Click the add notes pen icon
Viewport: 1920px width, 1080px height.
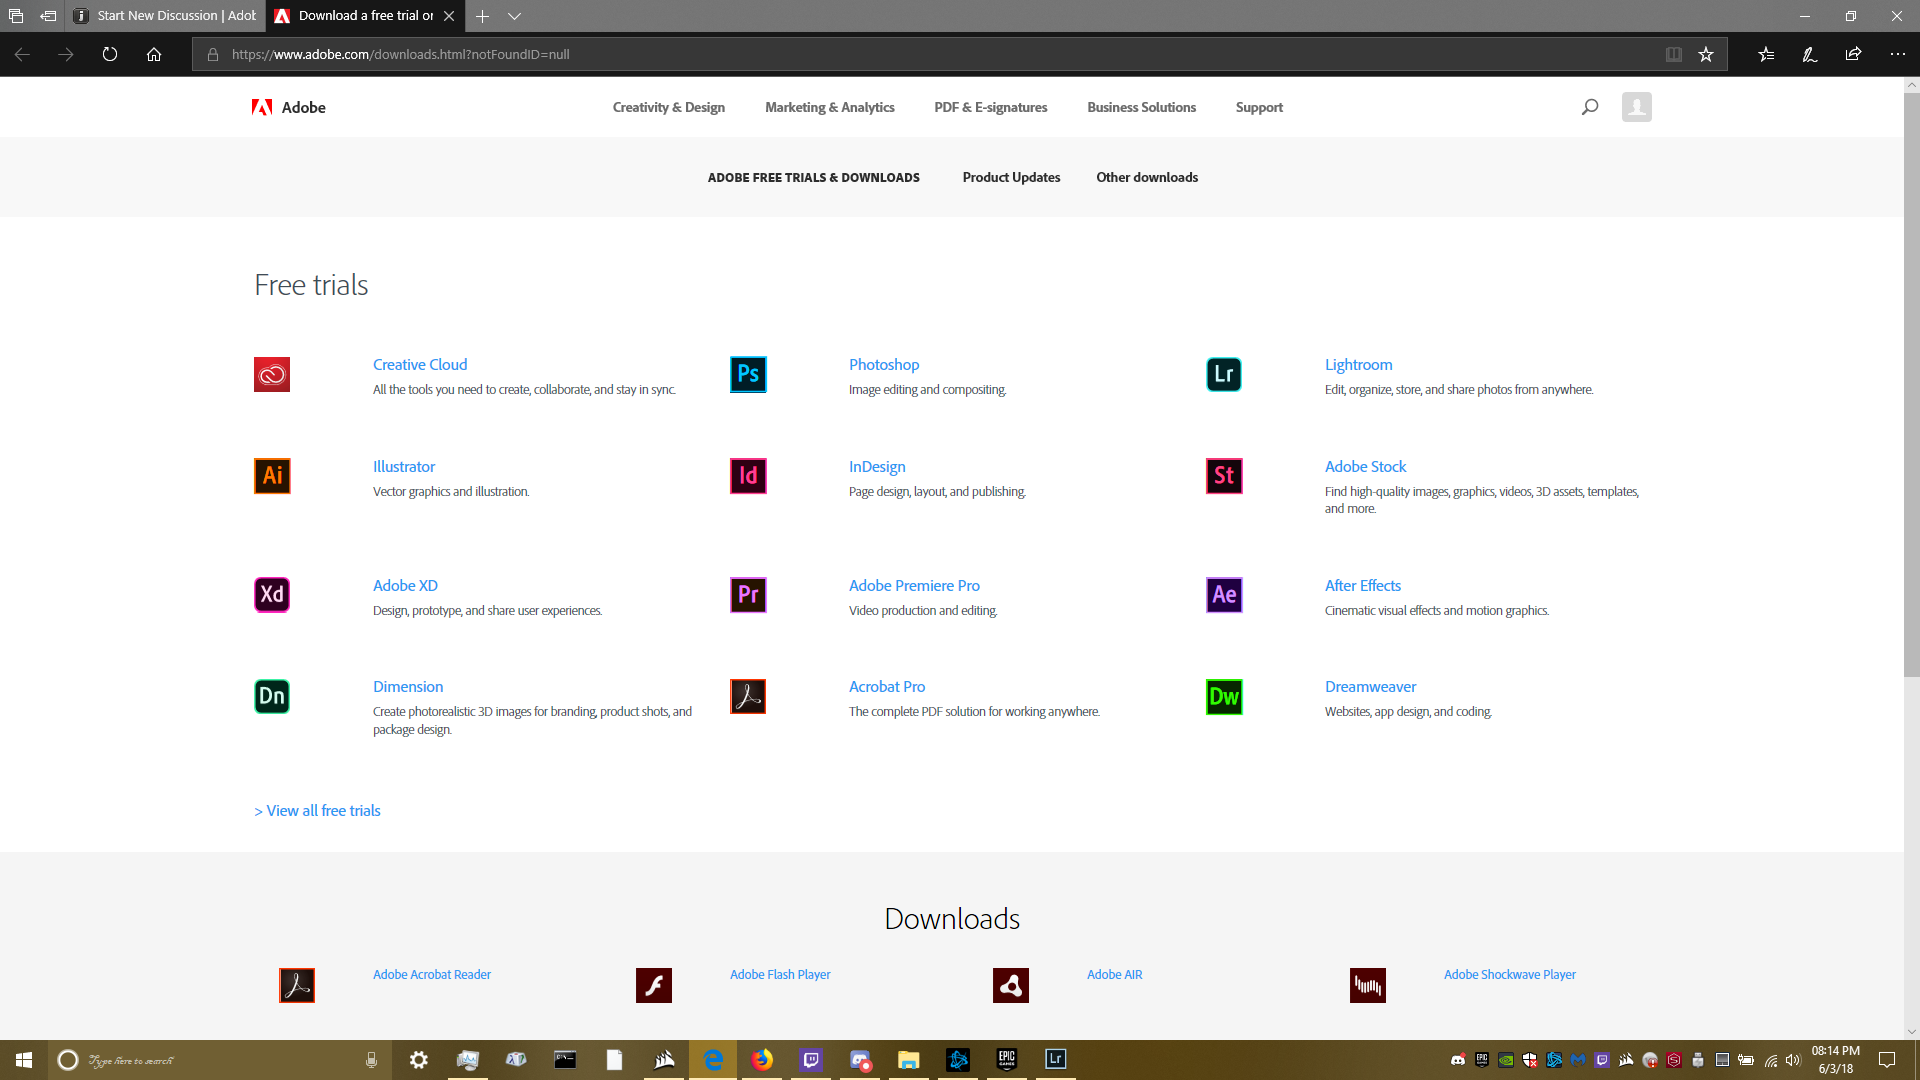click(1810, 55)
